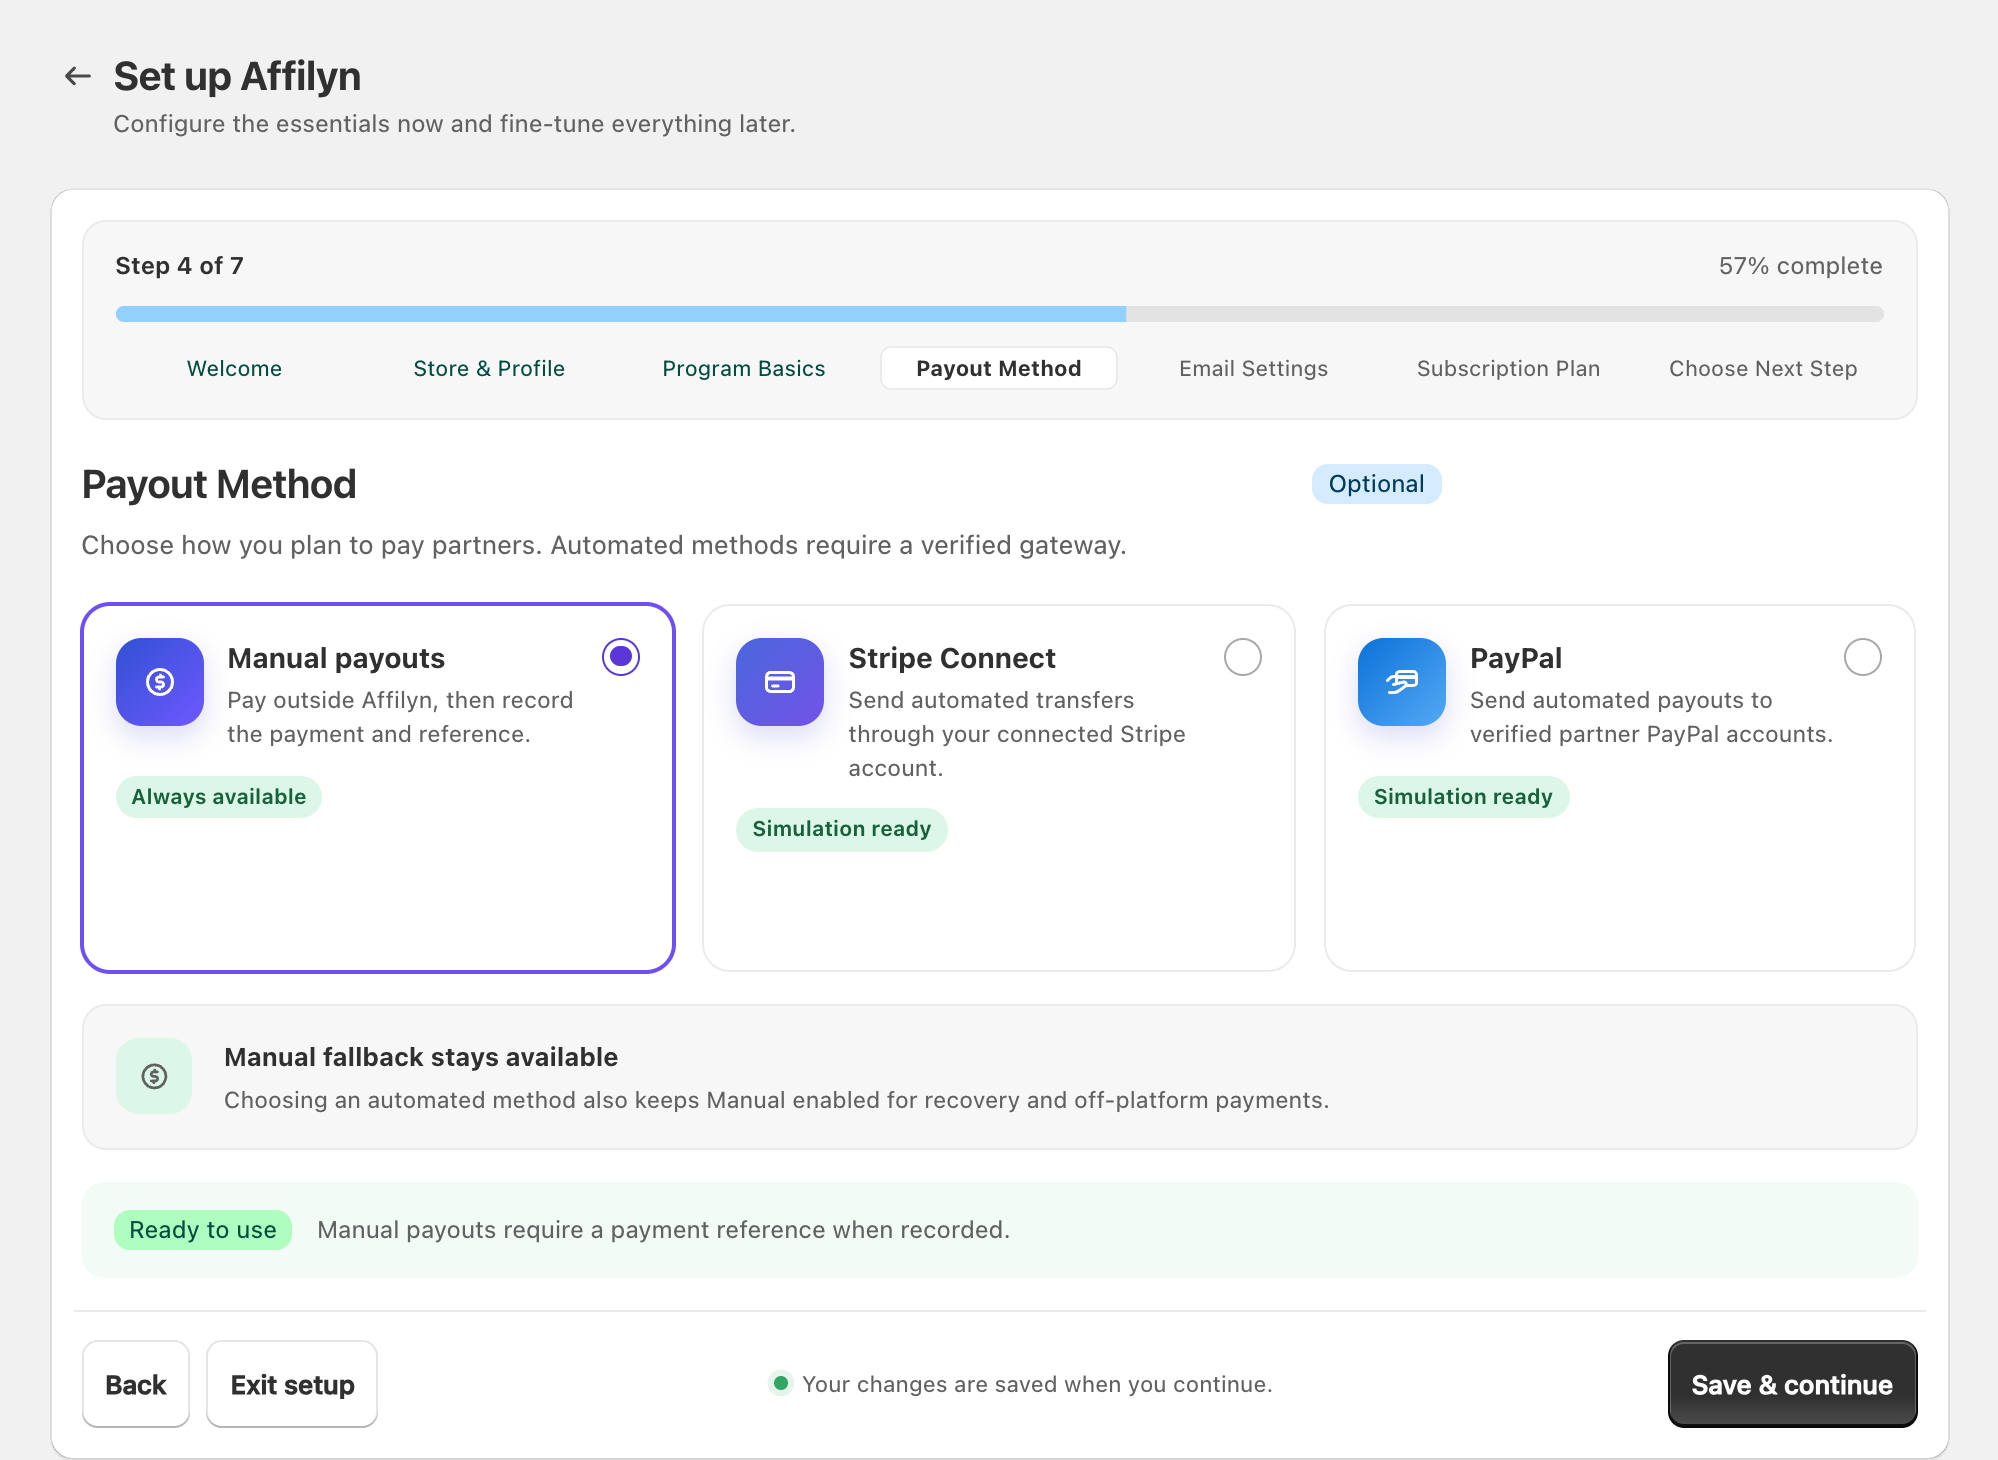Click the PayPal Simulation ready badge
This screenshot has width=1998, height=1460.
(x=1463, y=797)
